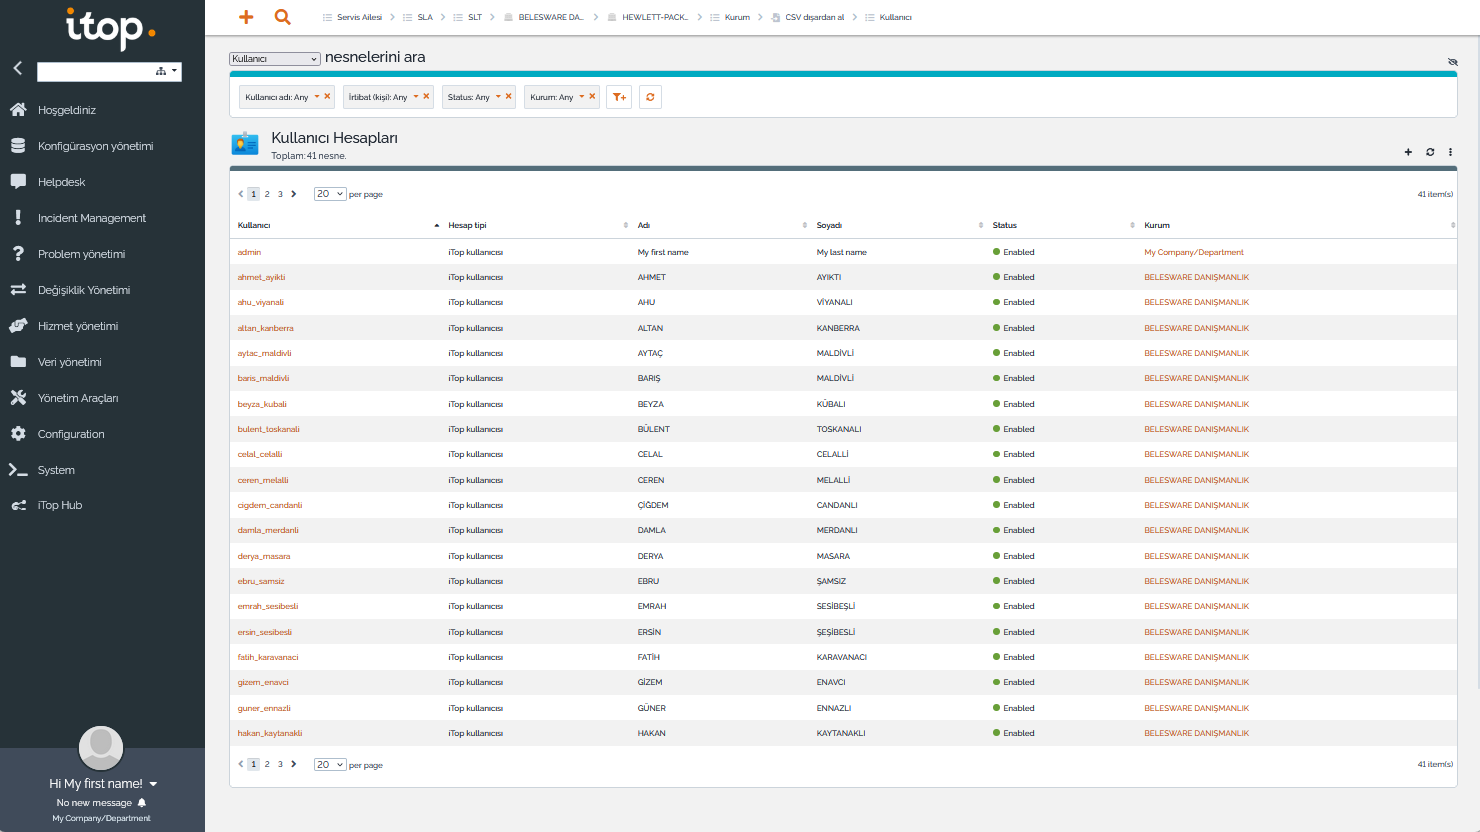1480x832 pixels.
Task: Click the orange plus create icon
Action: coord(246,17)
